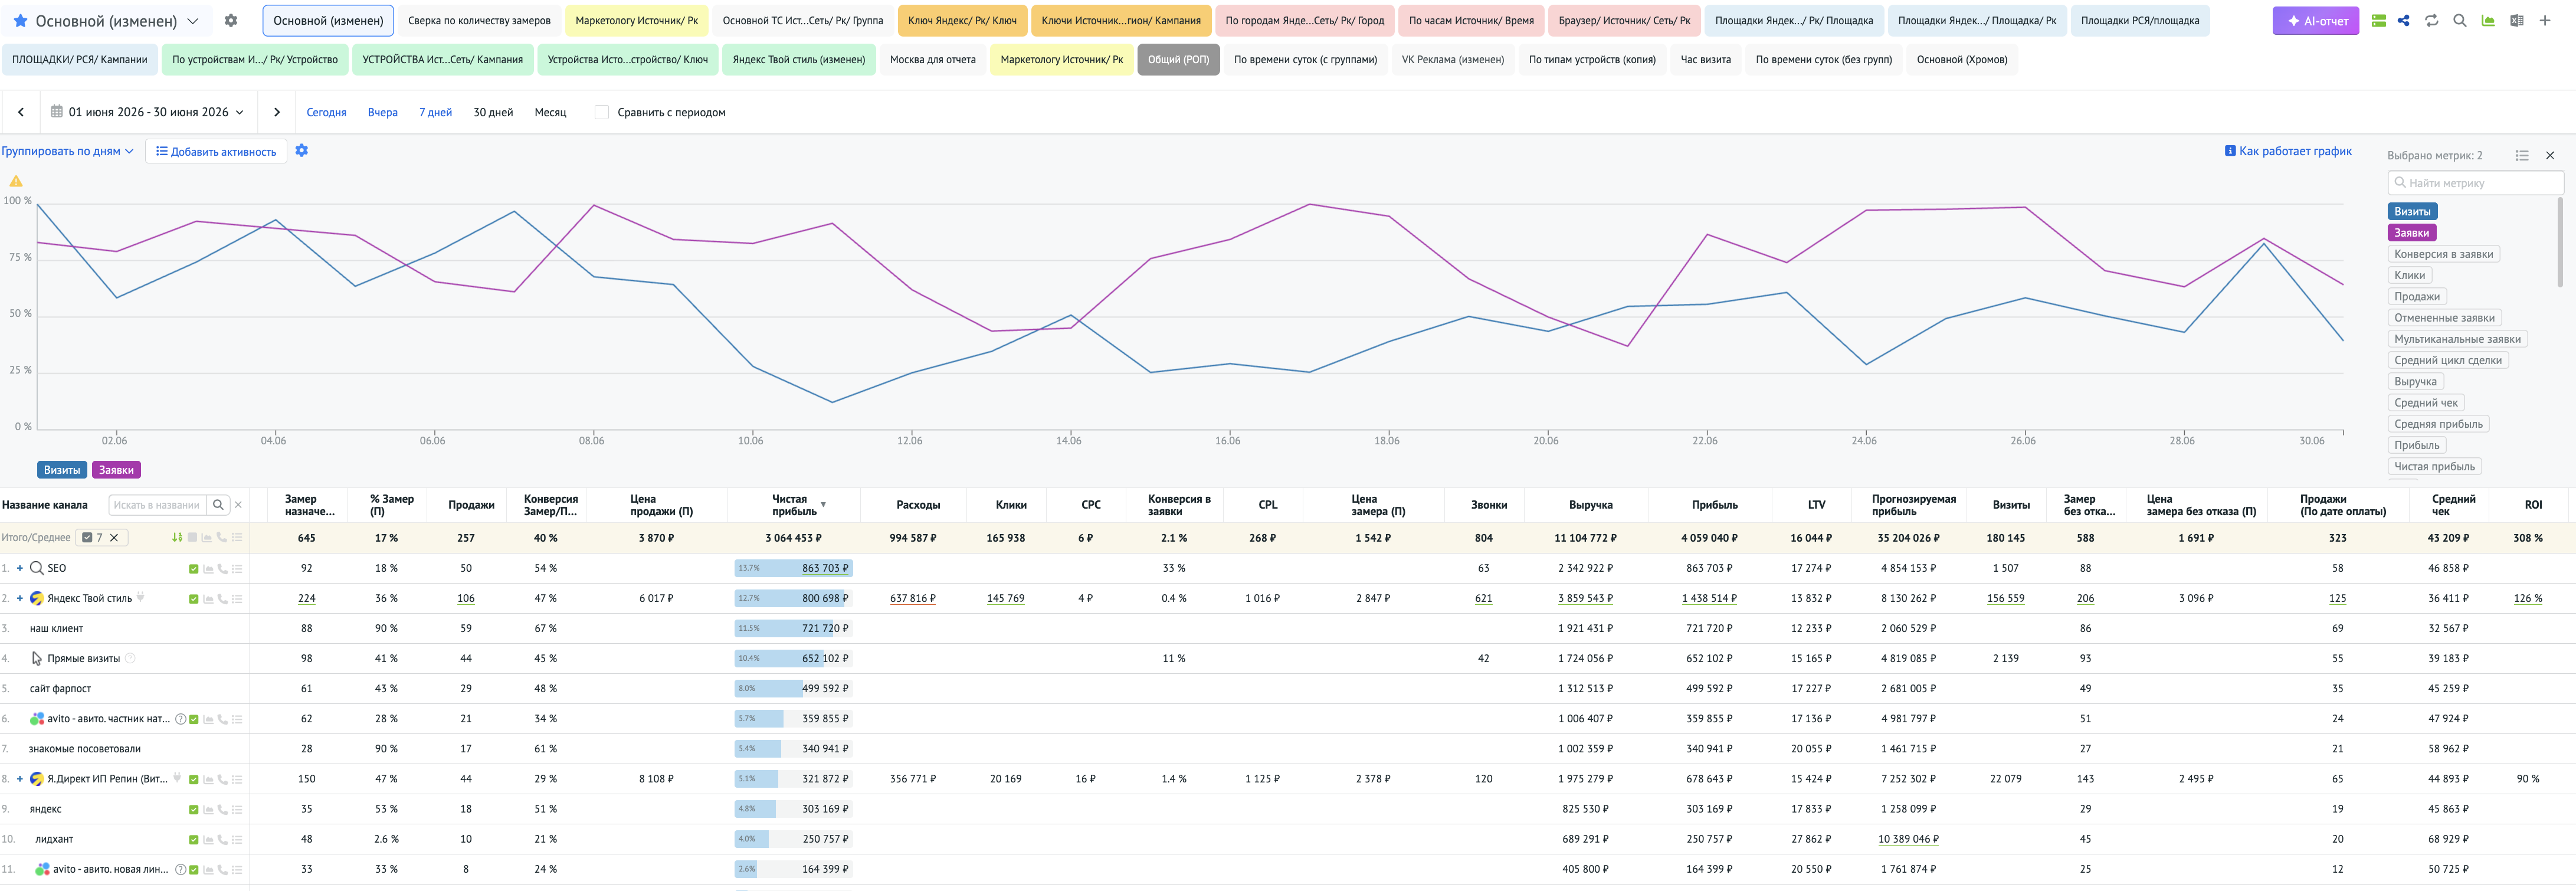This screenshot has height=891, width=2576.
Task: Open the По часам Источник/ Время tab
Action: (1471, 20)
